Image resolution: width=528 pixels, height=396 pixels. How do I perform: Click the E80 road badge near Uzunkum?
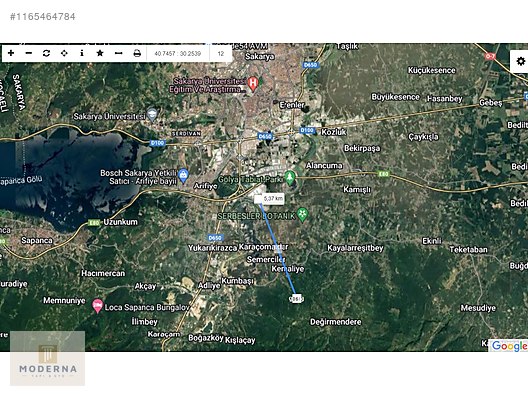[94, 223]
